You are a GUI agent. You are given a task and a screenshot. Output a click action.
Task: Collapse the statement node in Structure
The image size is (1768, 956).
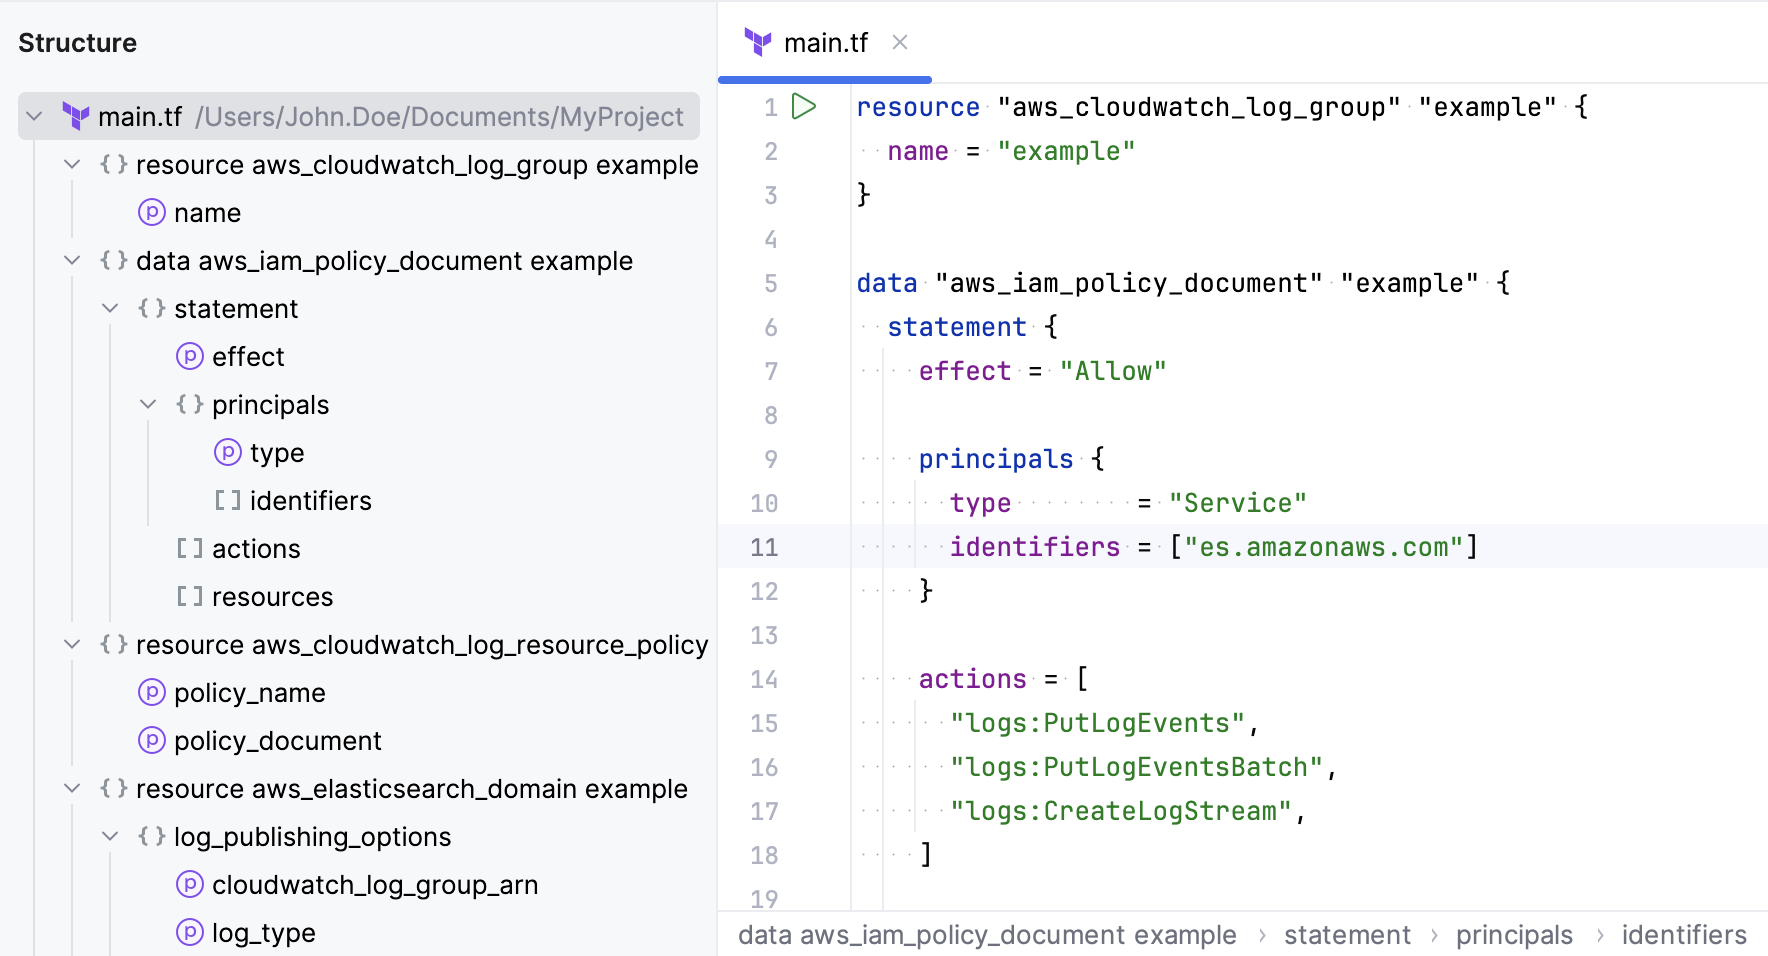click(x=110, y=308)
